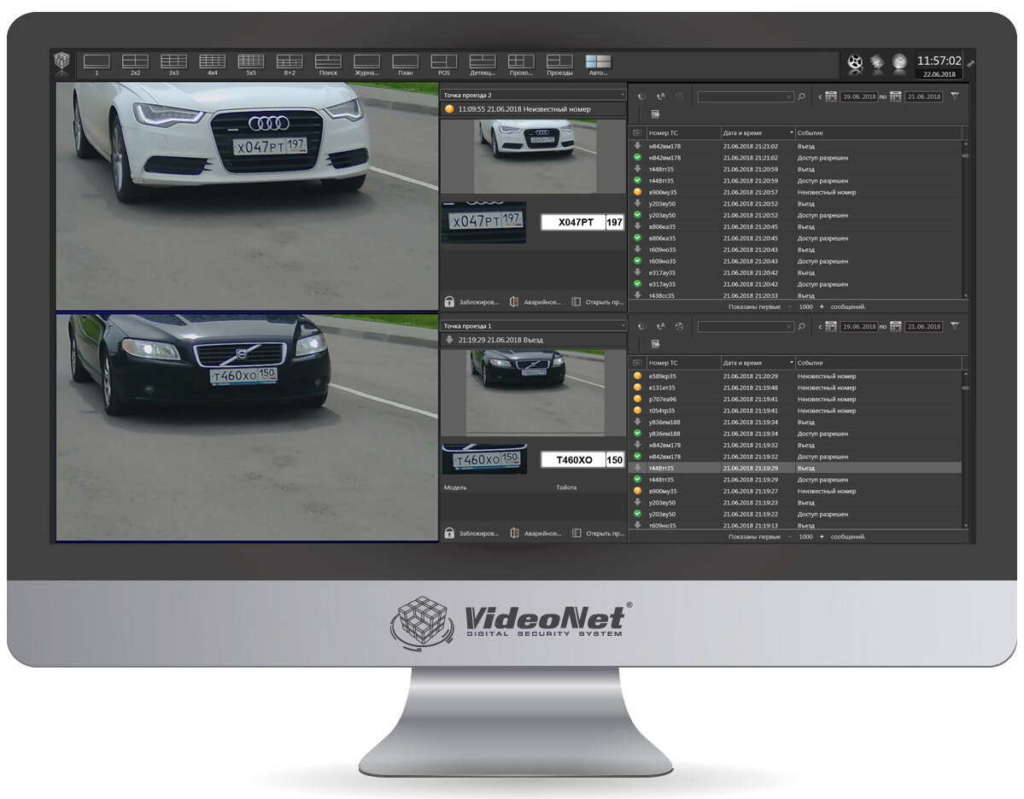Click the round globe icon beside the clock
The height and width of the screenshot is (799, 1024).
tap(900, 63)
